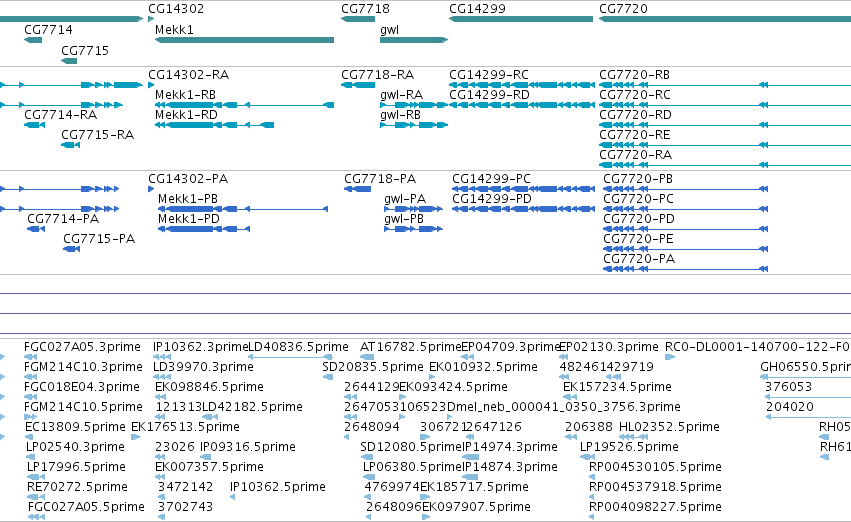The width and height of the screenshot is (851, 522).
Task: Open the CG7715-RA transcript label
Action: coord(97,135)
